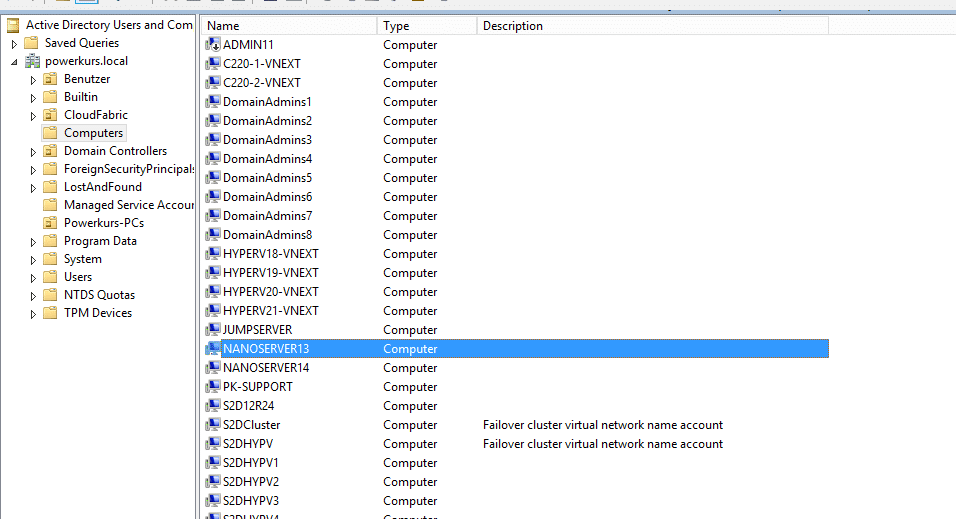The width and height of the screenshot is (956, 519).
Task: Expand the System tree node
Action: [33, 260]
